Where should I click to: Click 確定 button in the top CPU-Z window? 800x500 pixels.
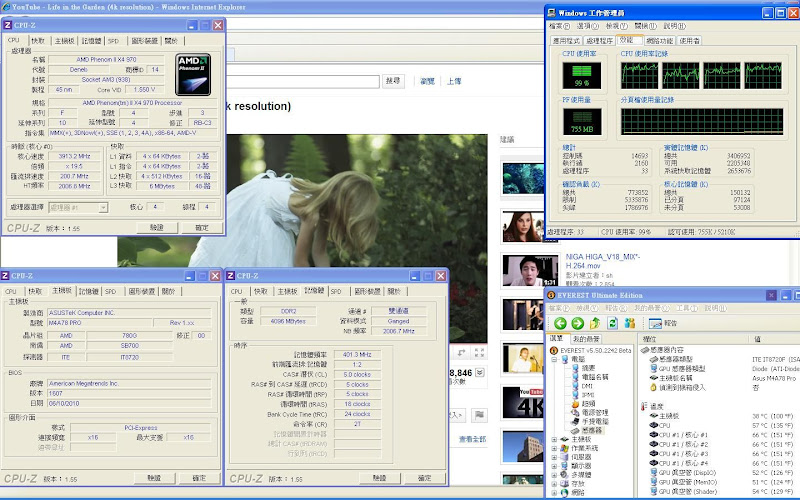202,228
